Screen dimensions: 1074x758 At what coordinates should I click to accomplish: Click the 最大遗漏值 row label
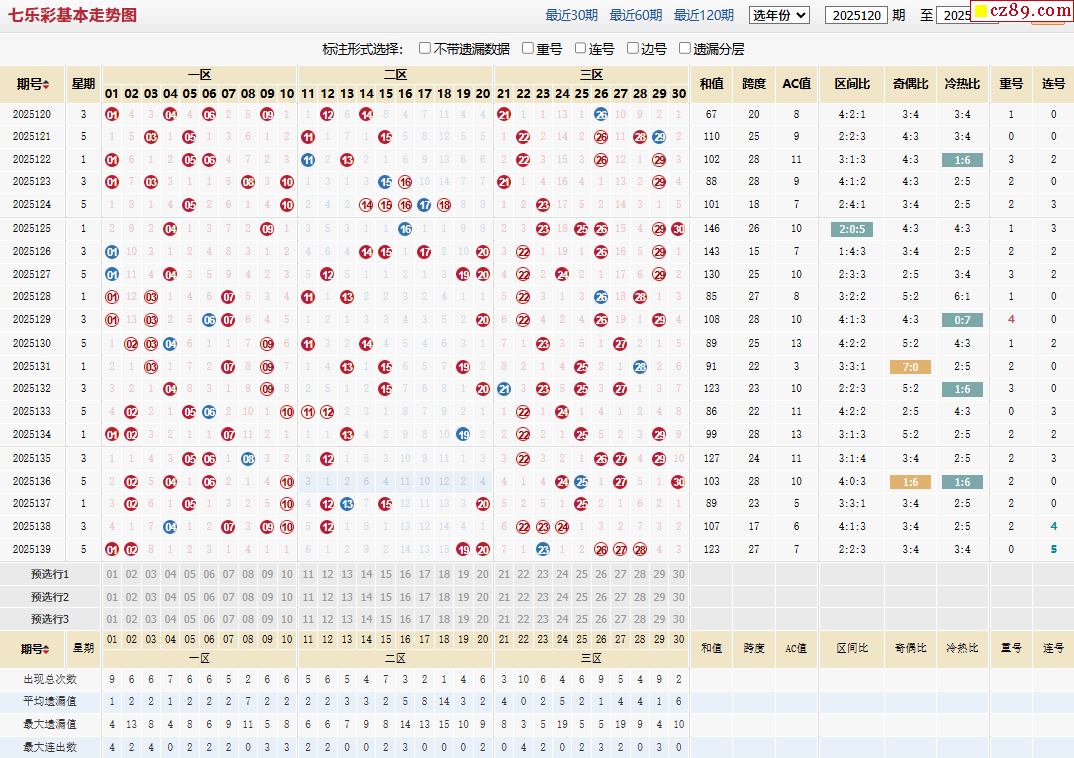click(50, 724)
